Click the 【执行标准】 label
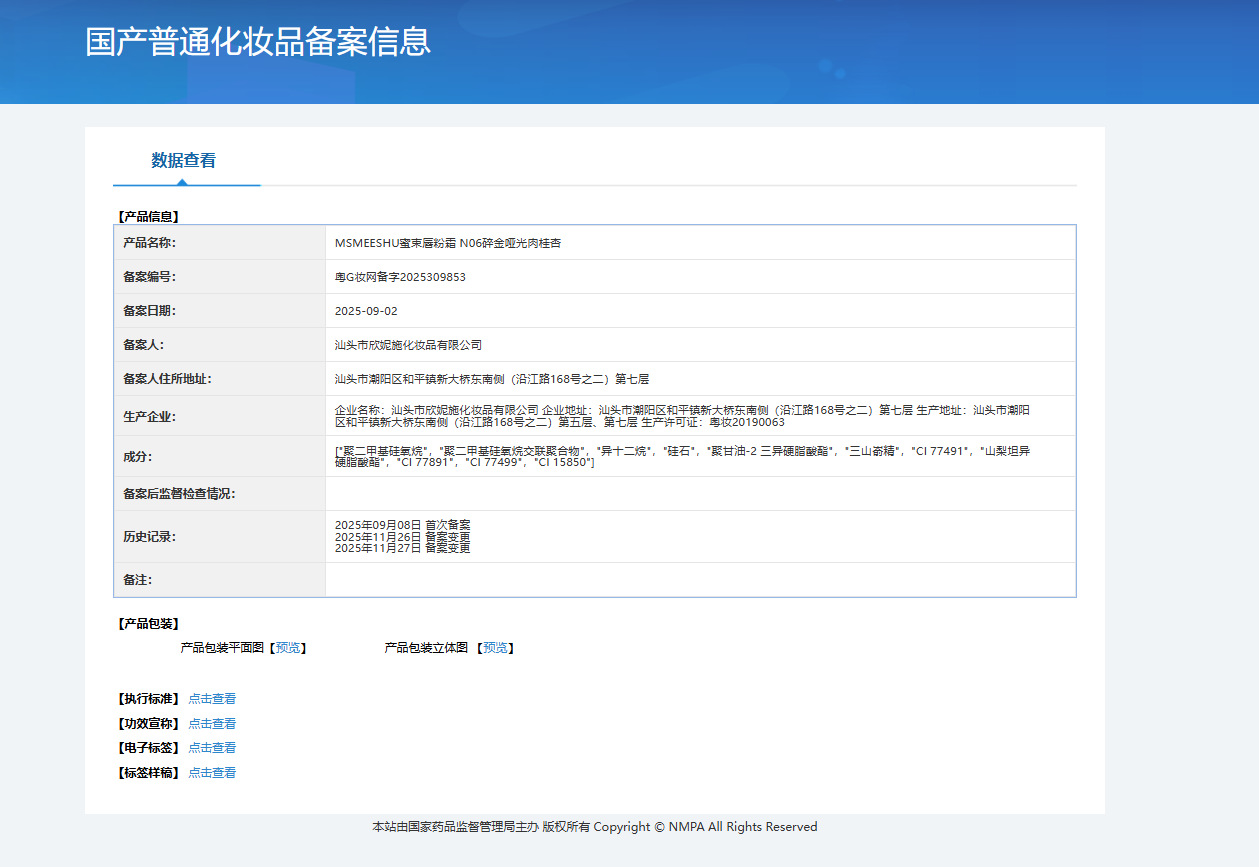The image size is (1259, 867). (x=148, y=699)
